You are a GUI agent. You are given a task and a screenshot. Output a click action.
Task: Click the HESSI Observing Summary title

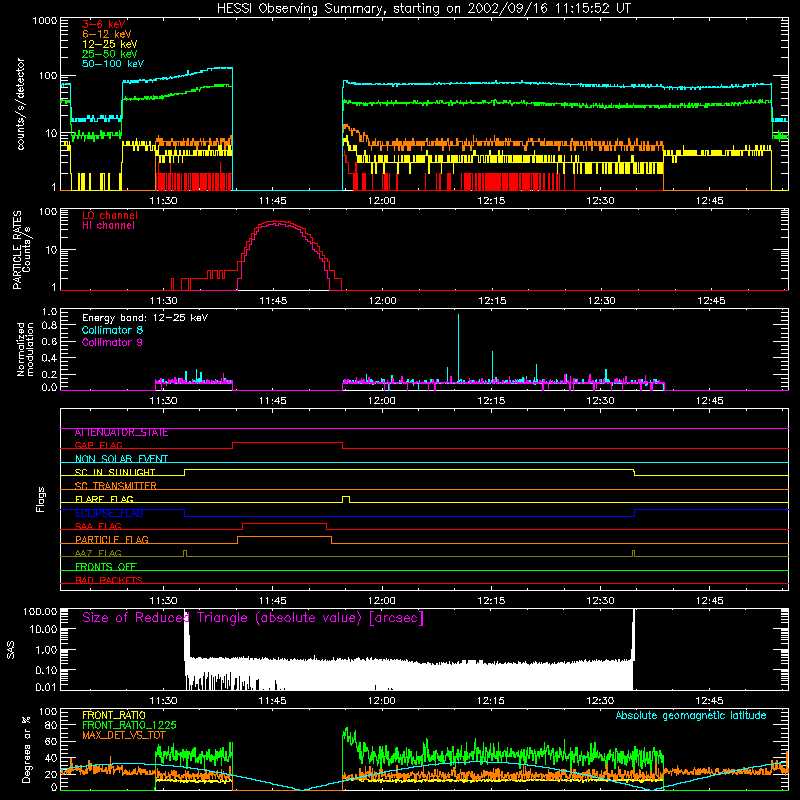[424, 9]
